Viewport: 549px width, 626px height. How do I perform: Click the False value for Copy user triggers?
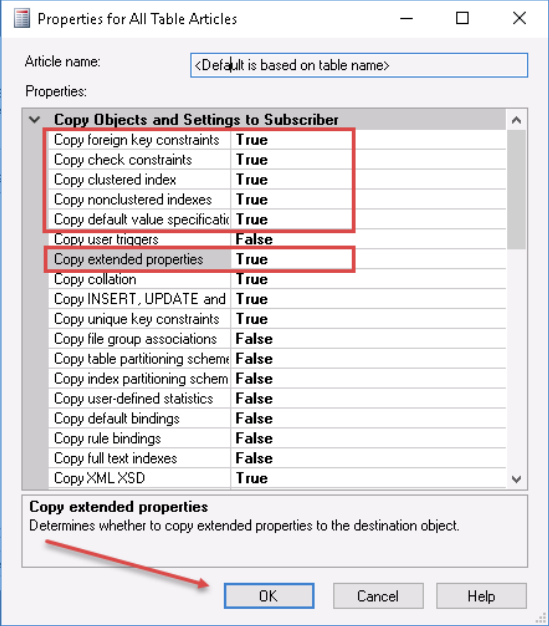pyautogui.click(x=254, y=239)
